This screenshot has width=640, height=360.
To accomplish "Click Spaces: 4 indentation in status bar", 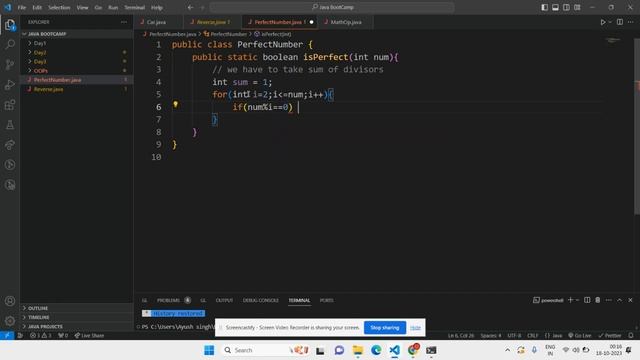I will tap(490, 336).
